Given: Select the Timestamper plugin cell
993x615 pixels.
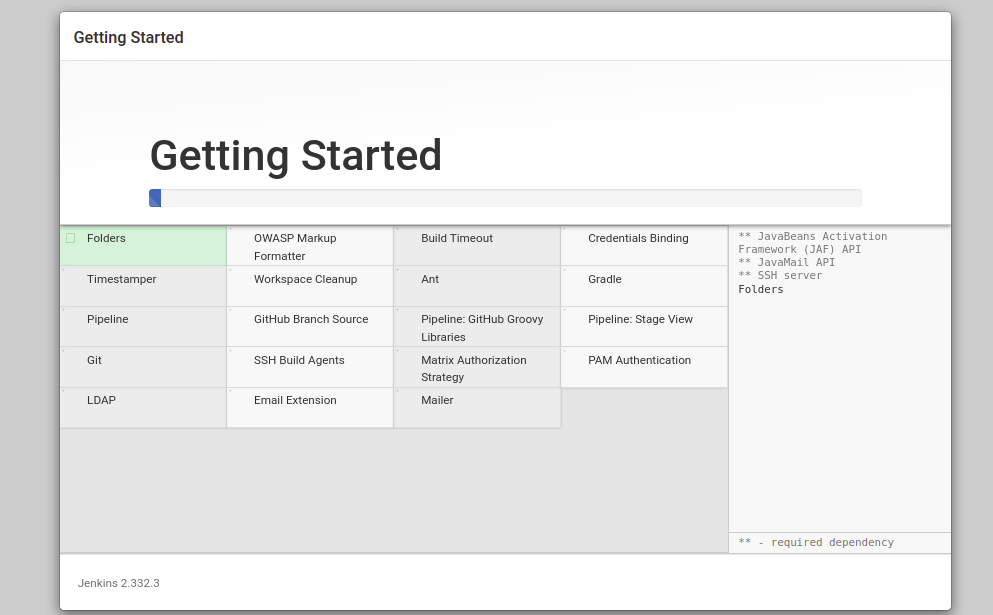Looking at the screenshot, I should pos(143,286).
